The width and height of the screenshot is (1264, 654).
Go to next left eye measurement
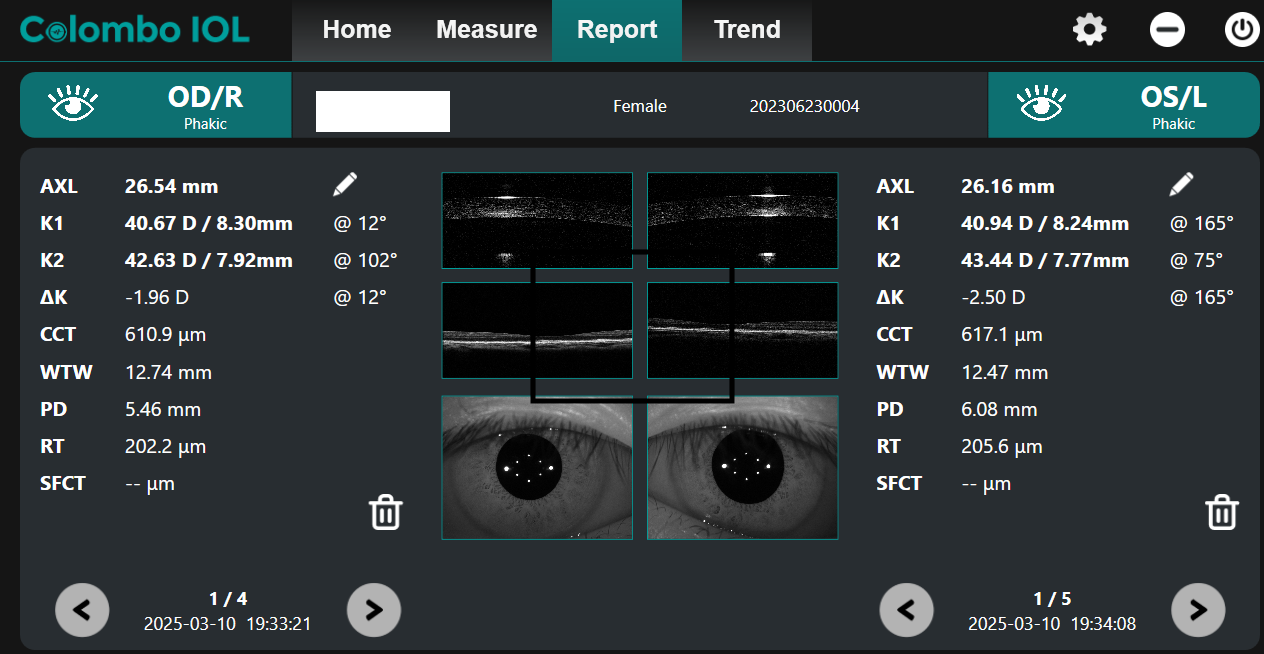(1198, 609)
